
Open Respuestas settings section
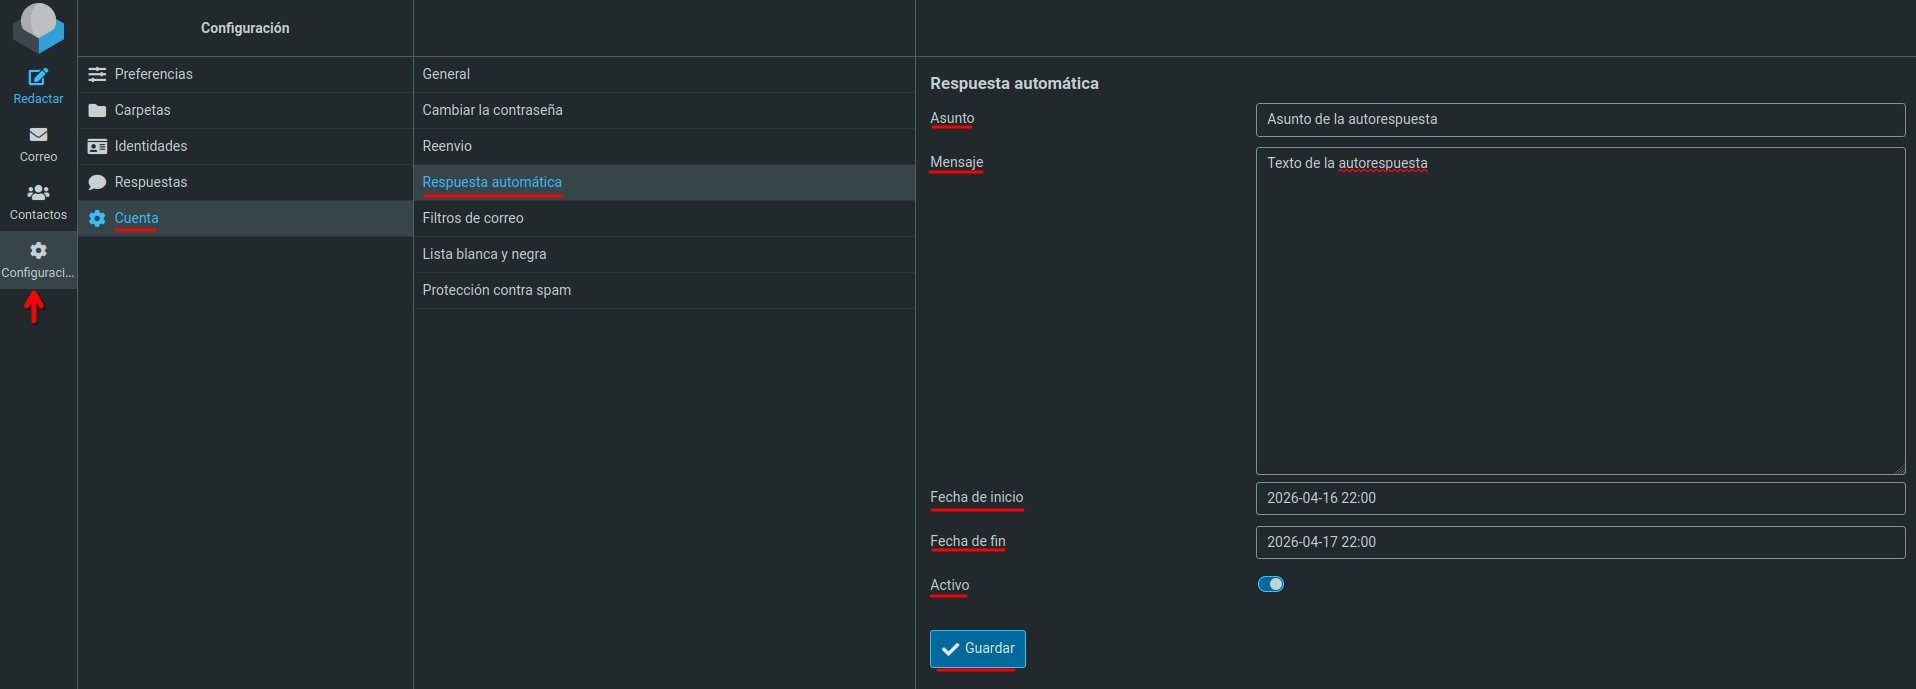245,182
